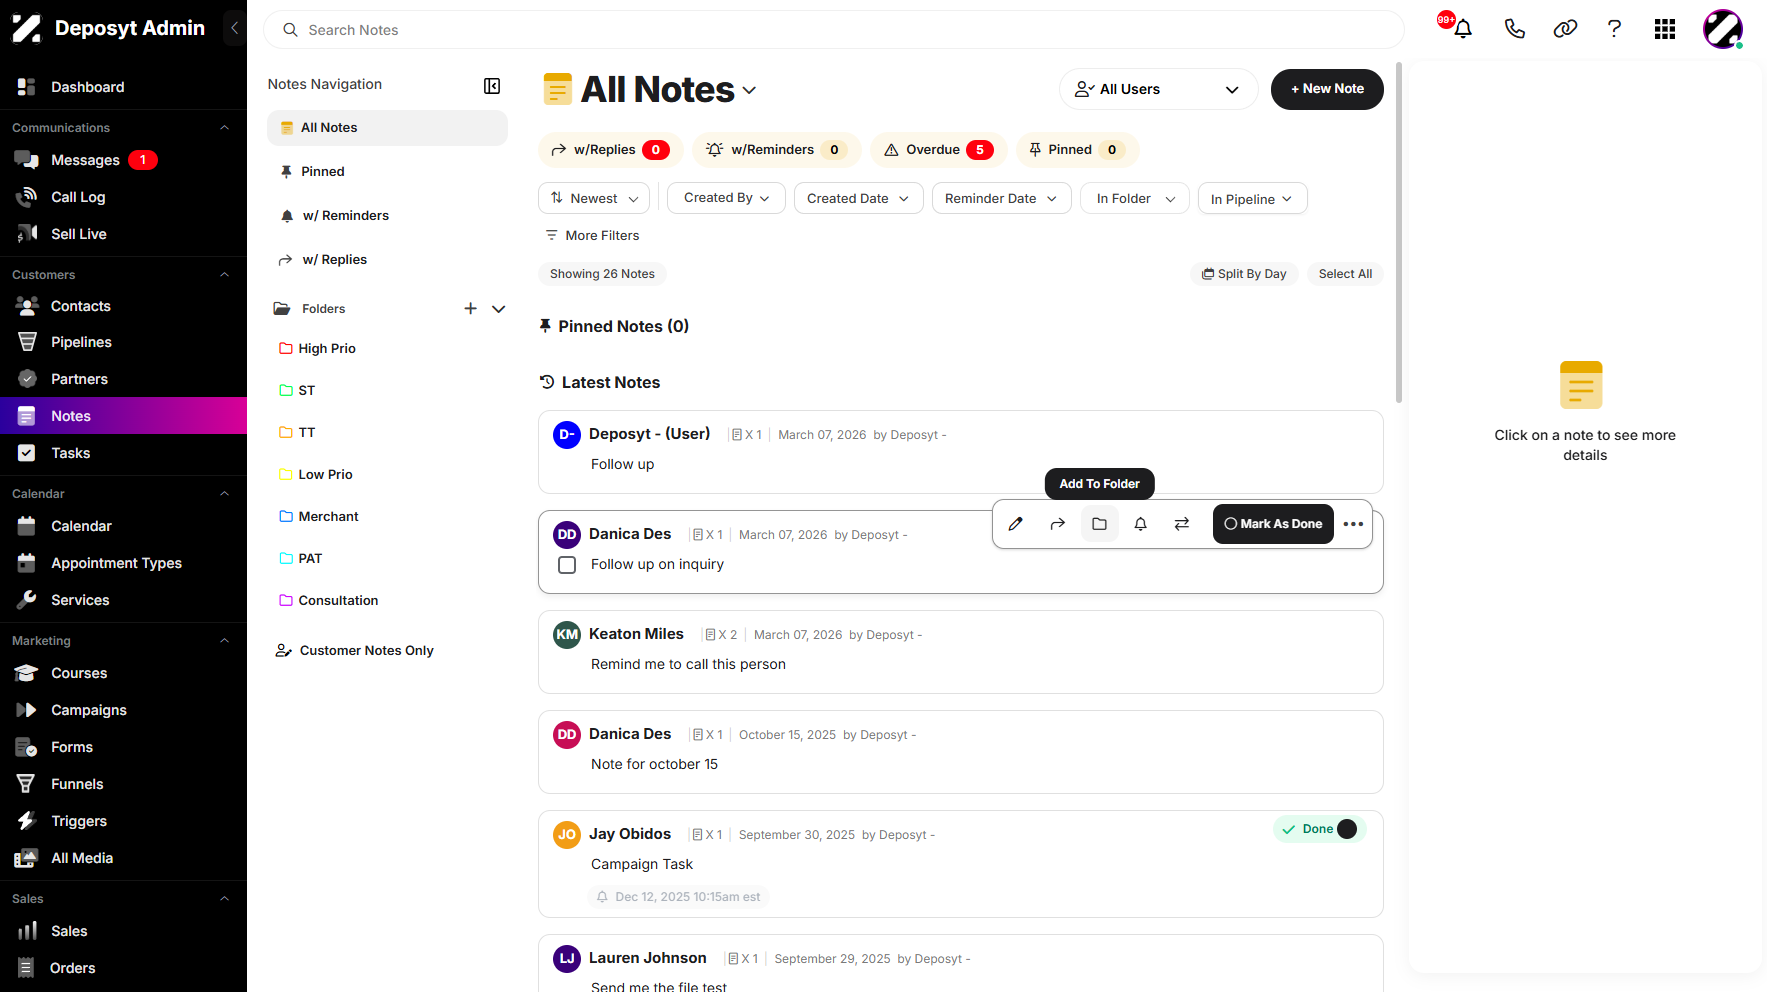The width and height of the screenshot is (1767, 992).
Task: Toggle the Overdue filter chip
Action: [938, 150]
